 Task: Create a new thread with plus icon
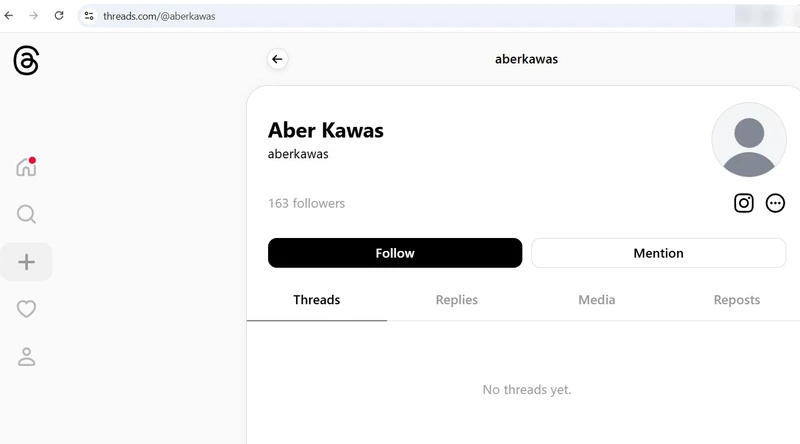(x=26, y=262)
